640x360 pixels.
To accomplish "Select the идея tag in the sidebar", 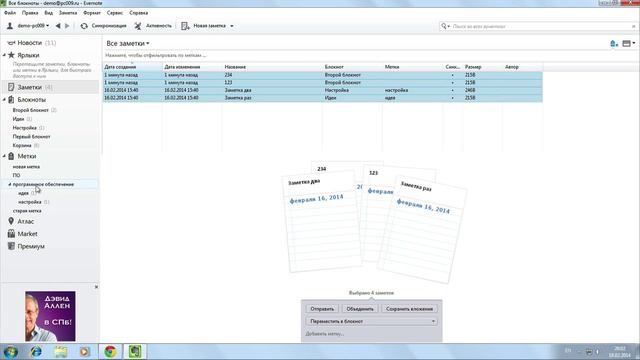I will [23, 193].
